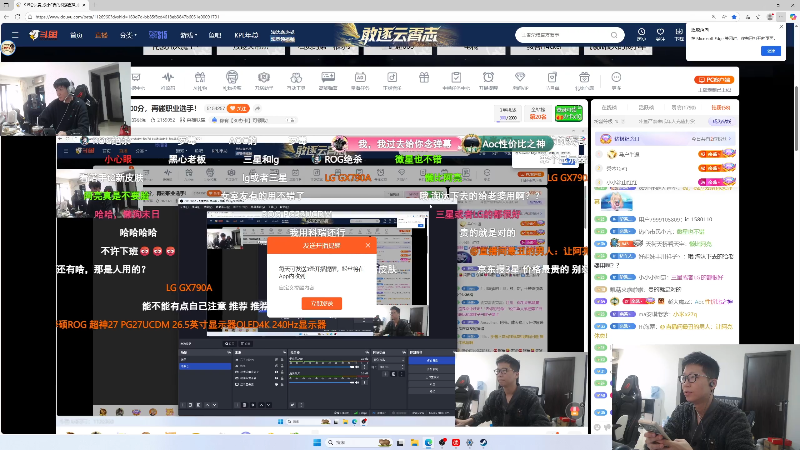This screenshot has height=450, width=800.
Task: Switch to the orange rightmost chat tab
Action: pyautogui.click(x=721, y=108)
